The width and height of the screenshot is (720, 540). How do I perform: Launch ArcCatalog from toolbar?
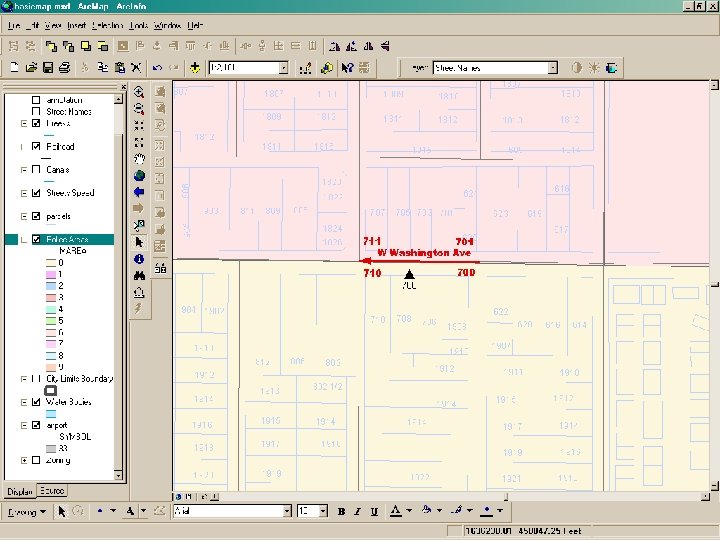[326, 68]
